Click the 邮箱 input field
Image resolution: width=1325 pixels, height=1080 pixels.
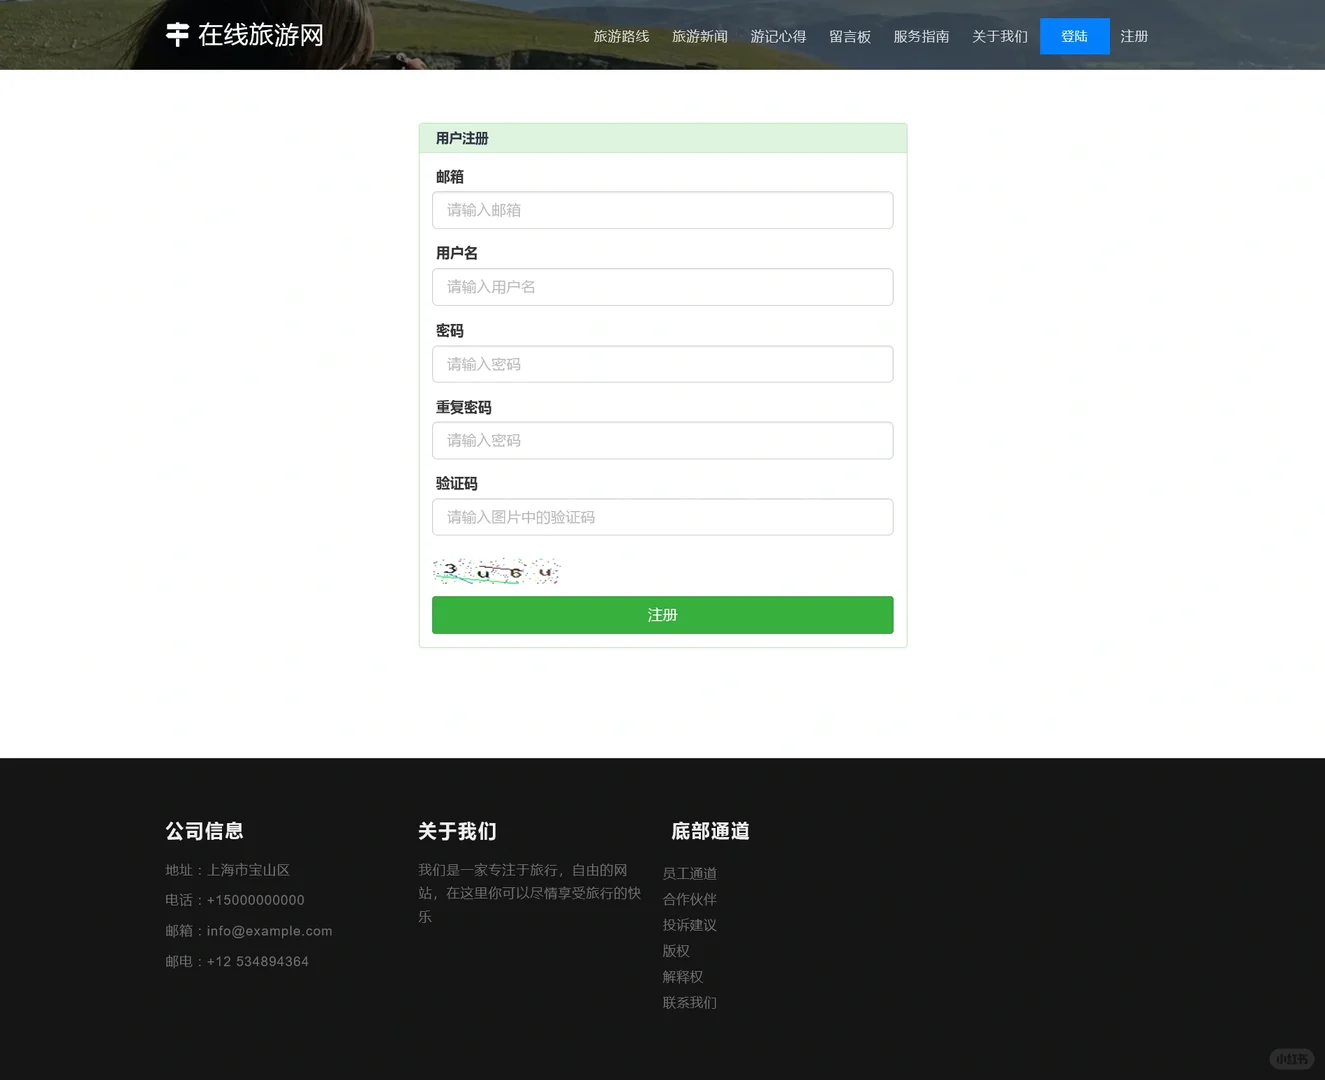662,210
